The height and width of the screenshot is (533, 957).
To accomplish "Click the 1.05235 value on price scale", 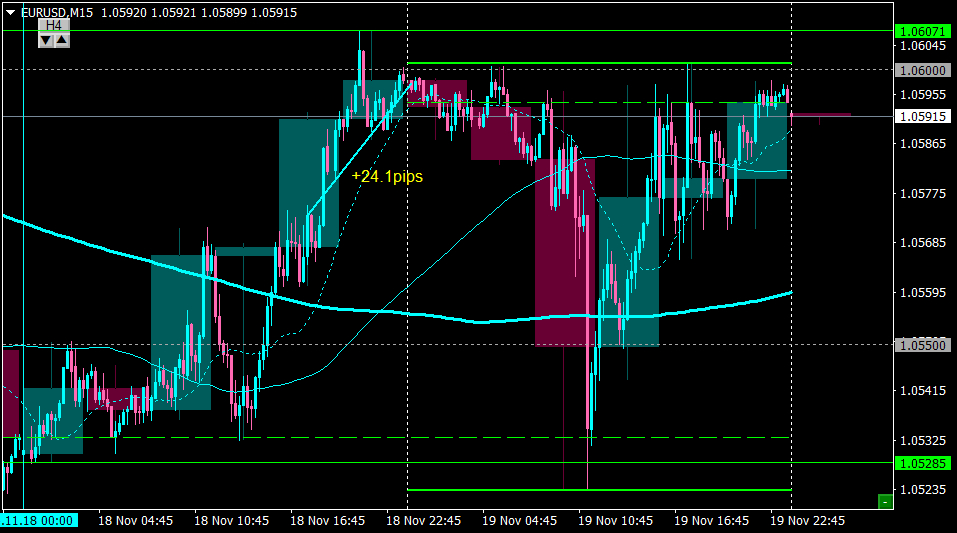I will click(923, 489).
